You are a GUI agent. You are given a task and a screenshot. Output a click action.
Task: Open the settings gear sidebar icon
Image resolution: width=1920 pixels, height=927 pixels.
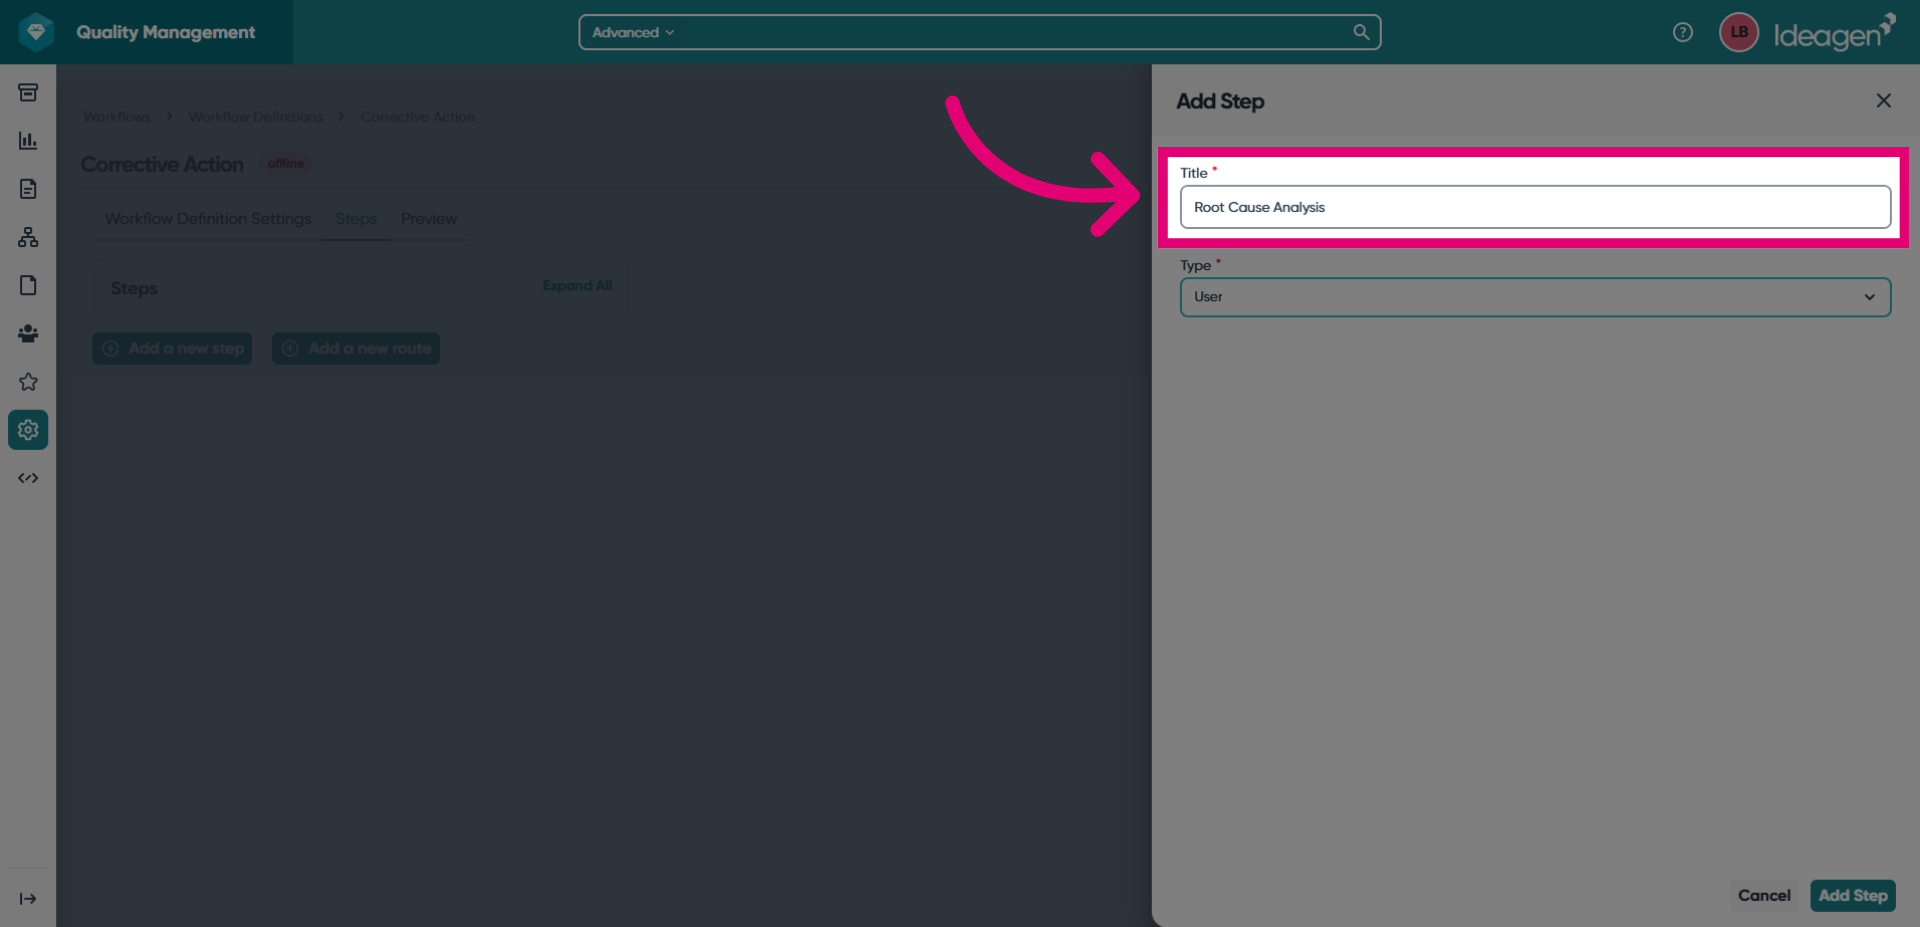pyautogui.click(x=28, y=430)
